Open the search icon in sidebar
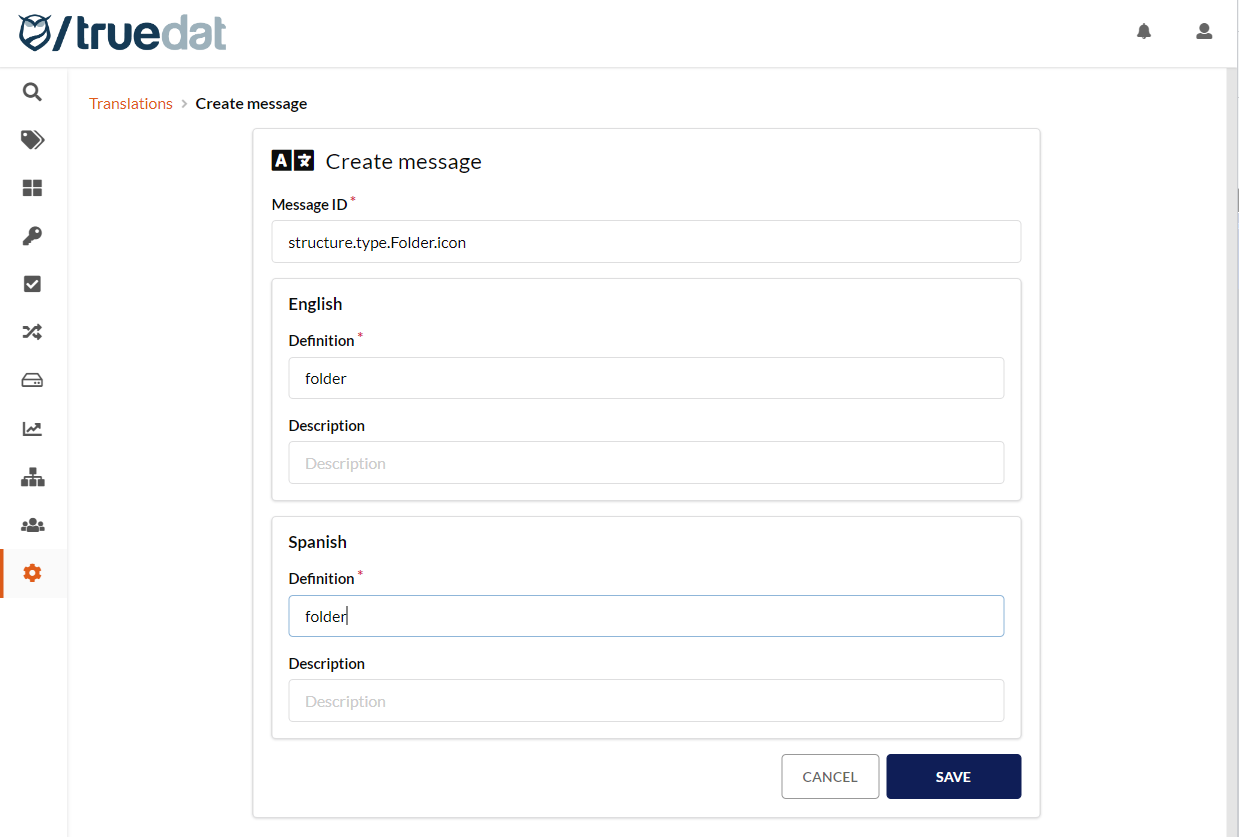Image resolution: width=1239 pixels, height=837 pixels. (32, 92)
